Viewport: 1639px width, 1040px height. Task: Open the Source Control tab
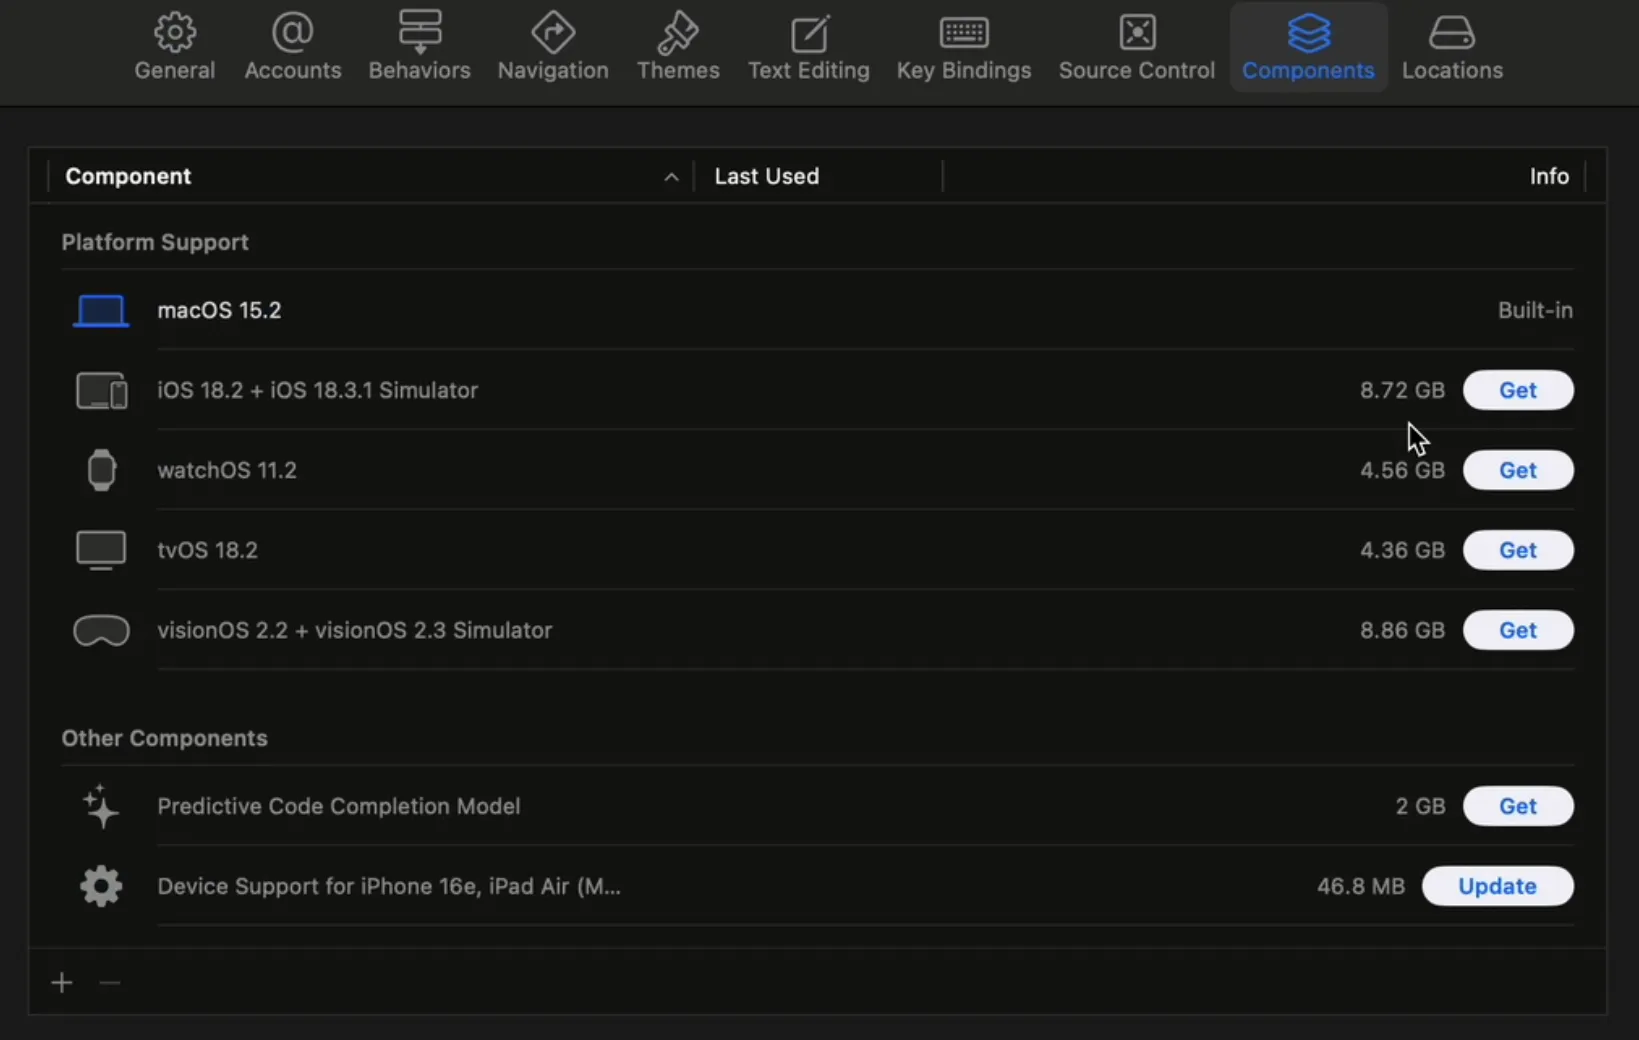coord(1137,47)
